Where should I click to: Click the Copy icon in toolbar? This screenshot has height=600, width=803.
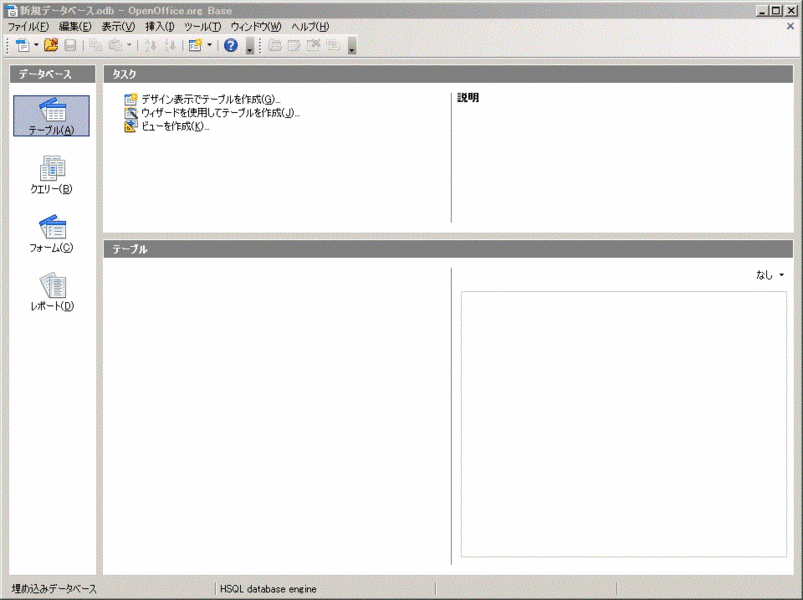coord(96,46)
